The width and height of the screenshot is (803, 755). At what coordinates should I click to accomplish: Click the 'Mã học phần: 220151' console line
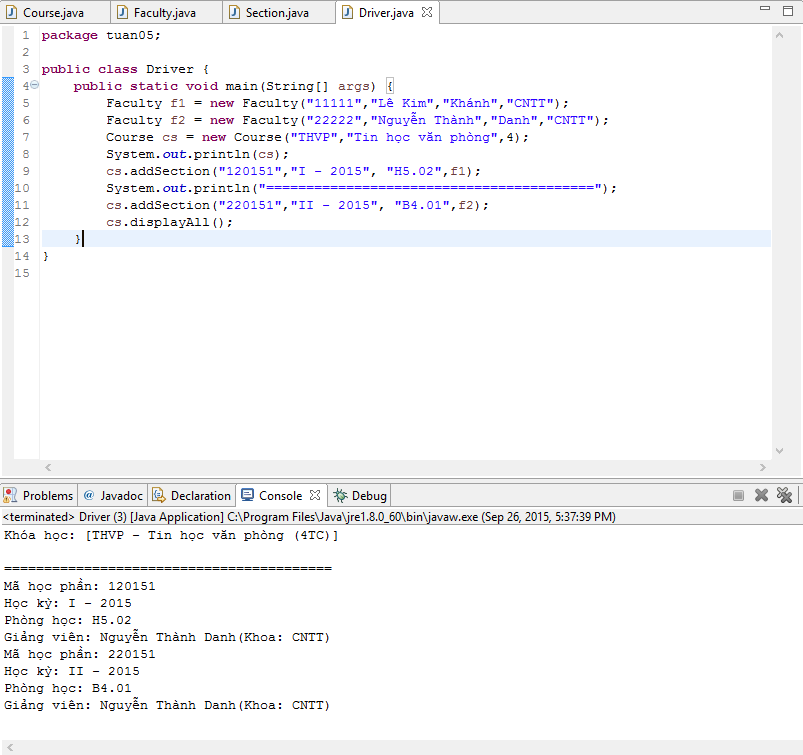(80, 654)
